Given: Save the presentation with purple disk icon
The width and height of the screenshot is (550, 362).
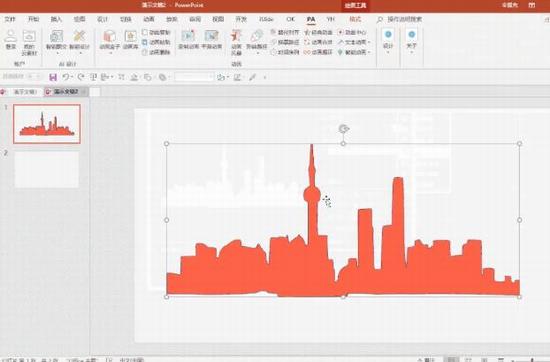Looking at the screenshot, I should click(x=53, y=77).
